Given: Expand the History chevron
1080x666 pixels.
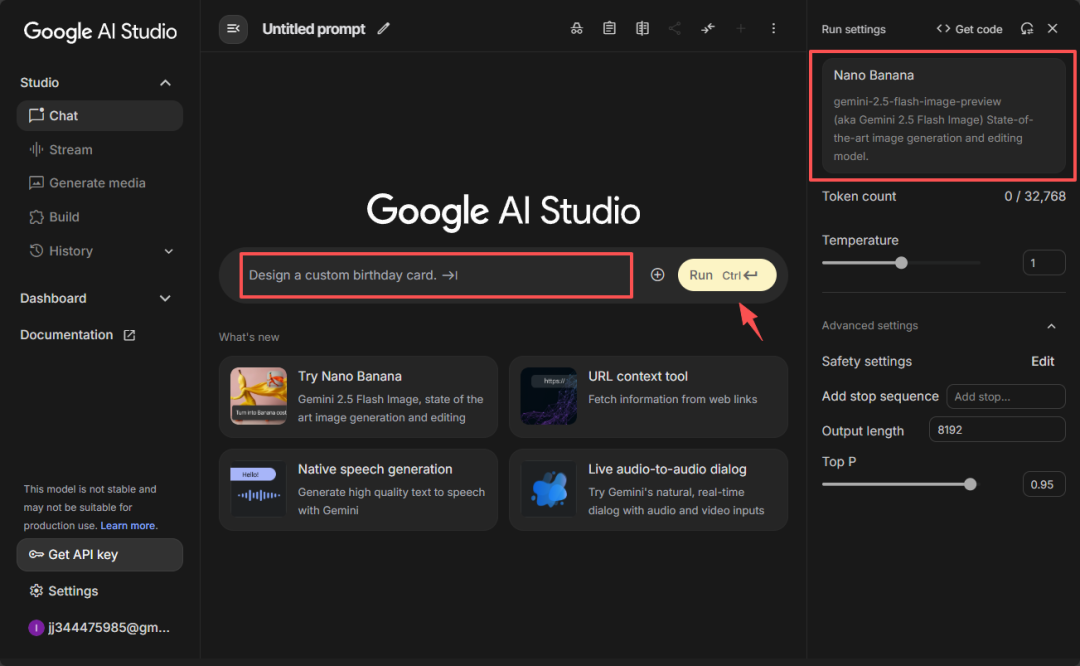Looking at the screenshot, I should click(x=169, y=251).
